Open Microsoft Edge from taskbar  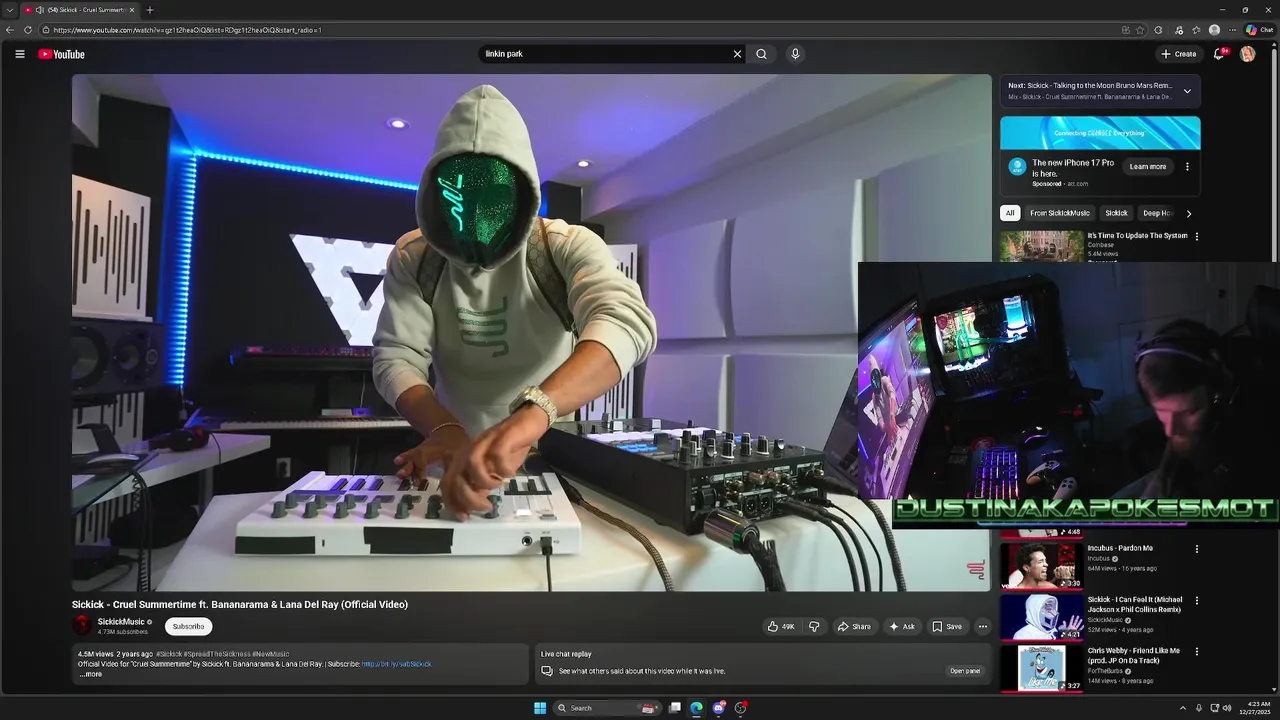696,708
